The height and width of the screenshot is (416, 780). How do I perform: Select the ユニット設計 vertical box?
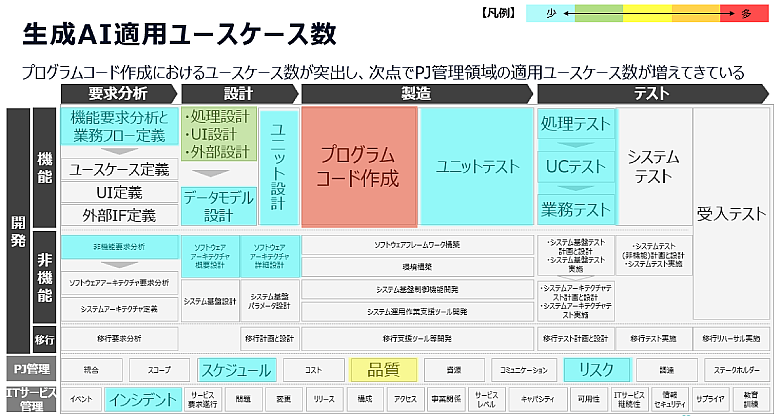(278, 167)
